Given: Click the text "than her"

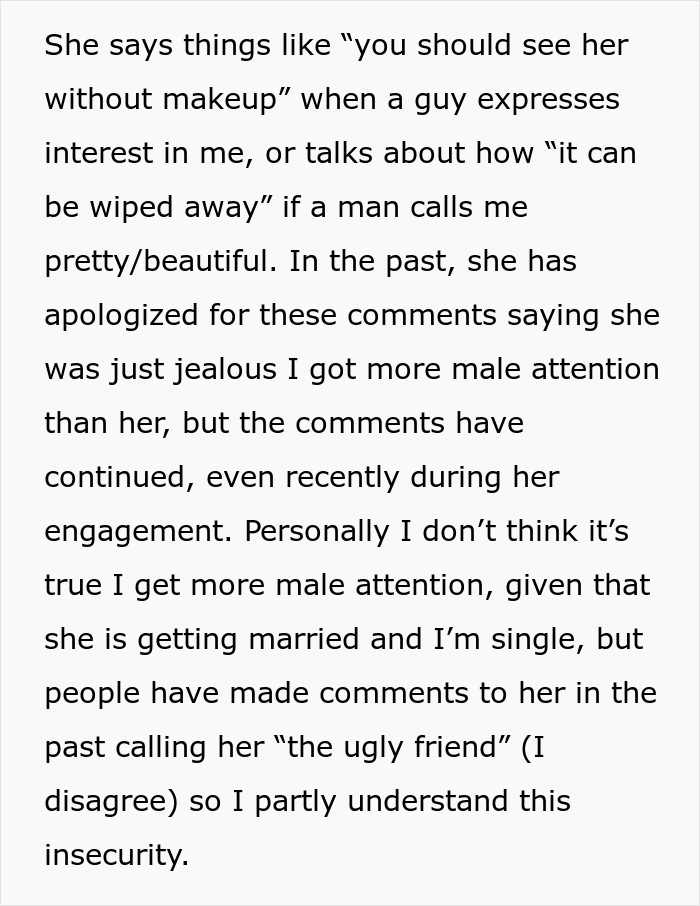Looking at the screenshot, I should (104, 424).
